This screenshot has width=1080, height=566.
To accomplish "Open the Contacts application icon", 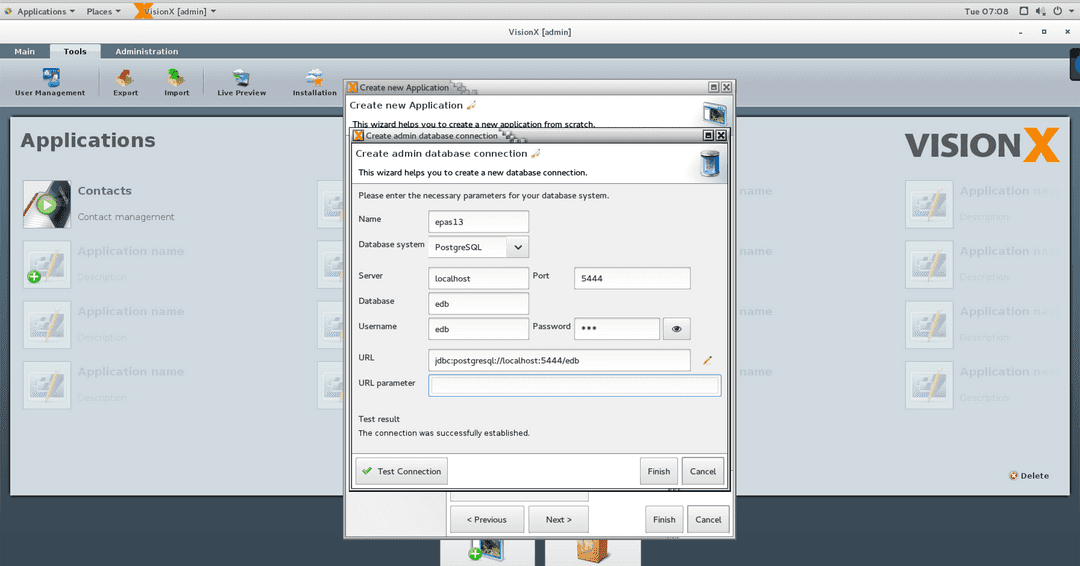I will [47, 204].
